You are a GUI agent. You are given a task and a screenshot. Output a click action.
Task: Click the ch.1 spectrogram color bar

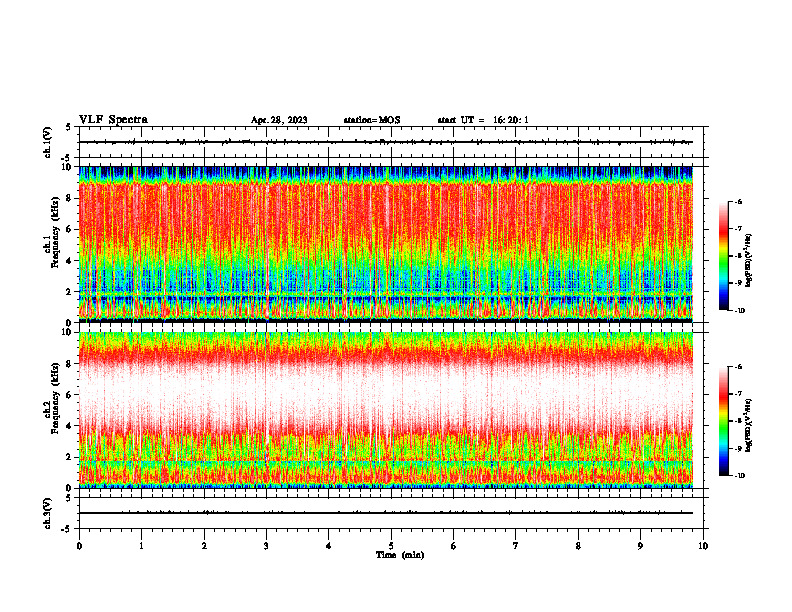723,256
